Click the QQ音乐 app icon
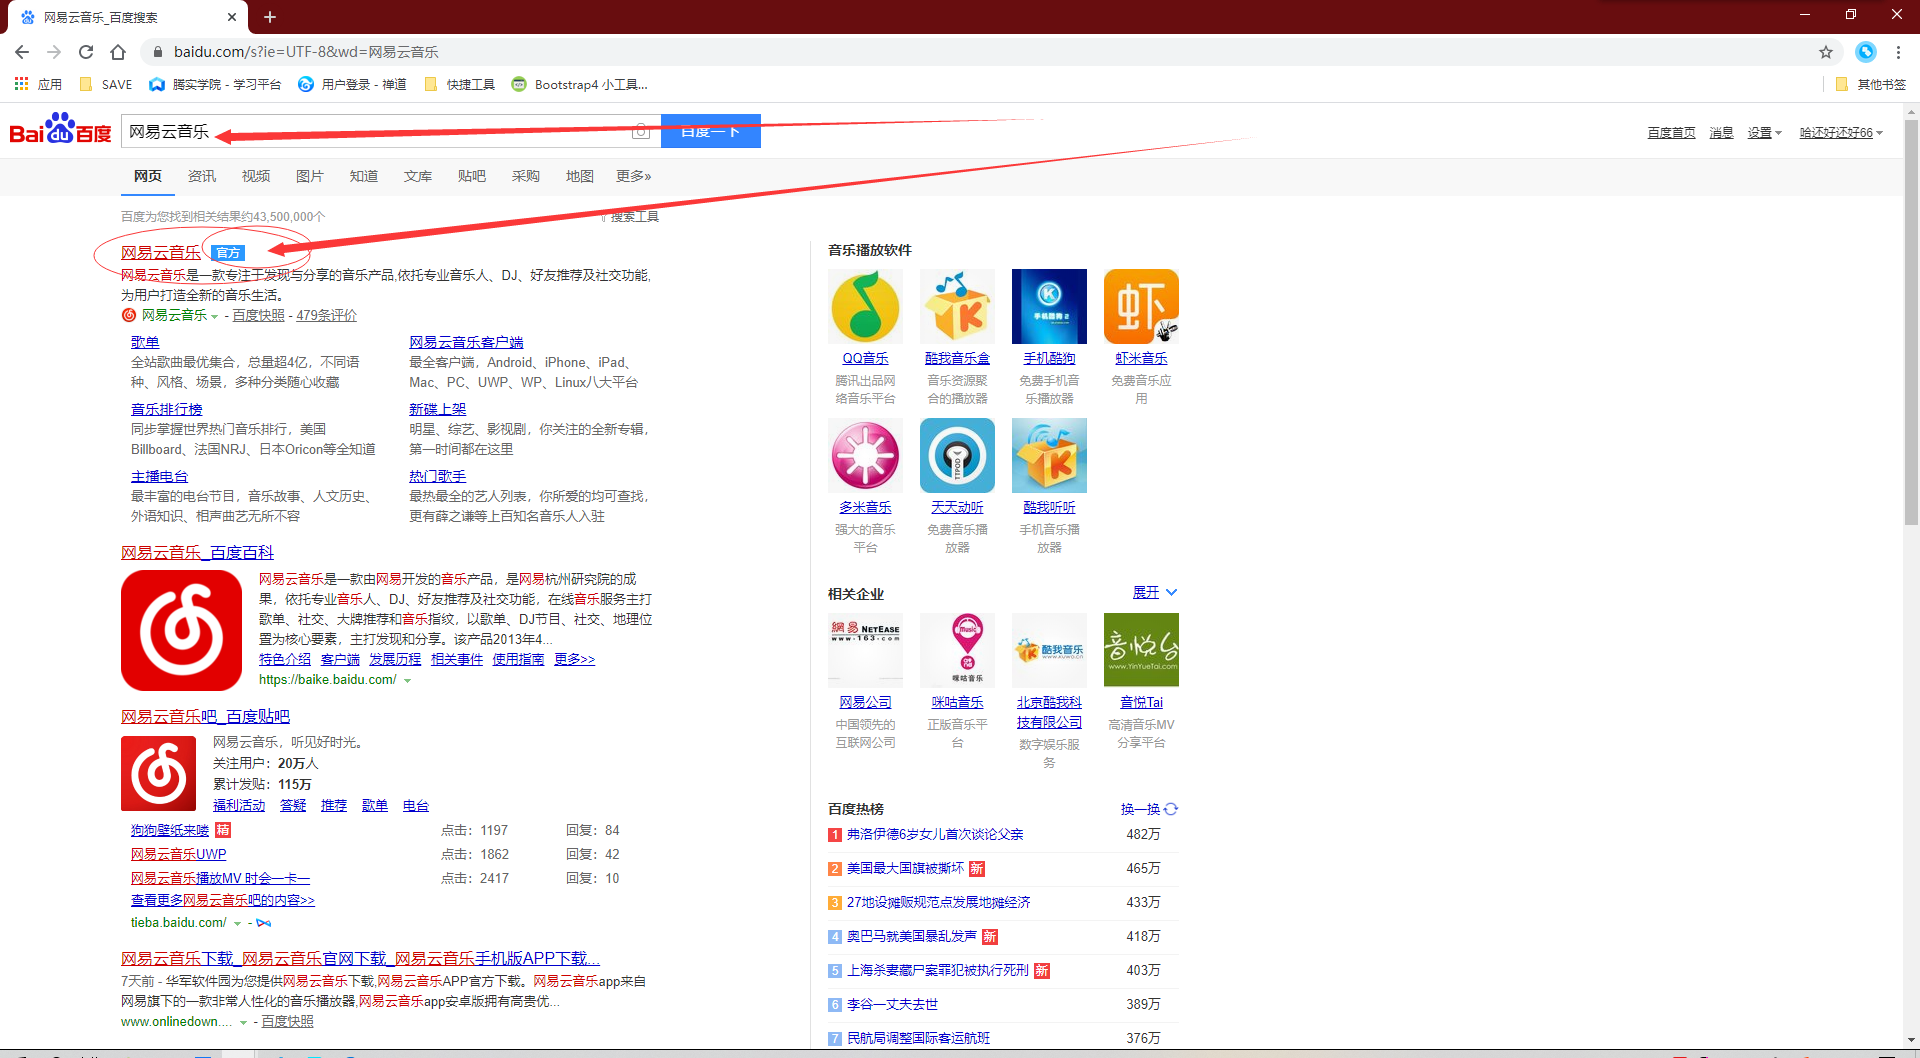Viewport: 1920px width, 1058px height. (x=865, y=306)
